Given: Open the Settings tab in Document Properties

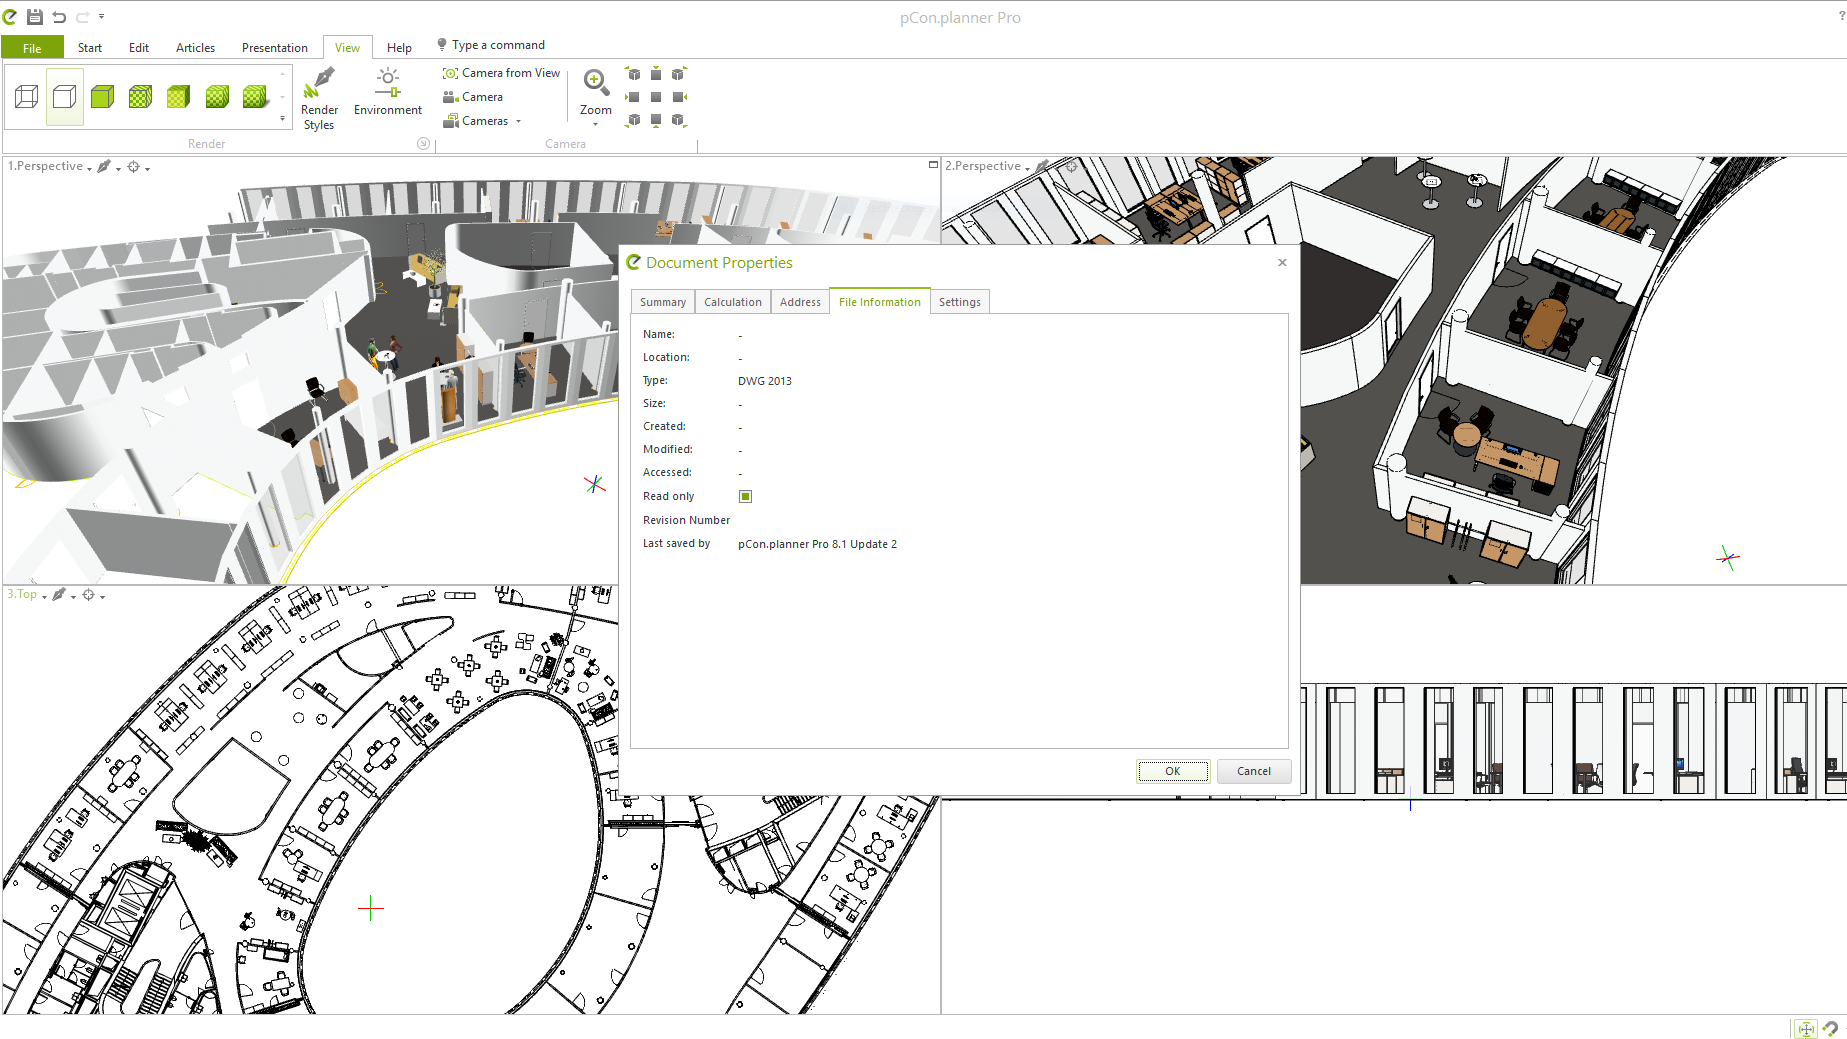Looking at the screenshot, I should pyautogui.click(x=960, y=302).
